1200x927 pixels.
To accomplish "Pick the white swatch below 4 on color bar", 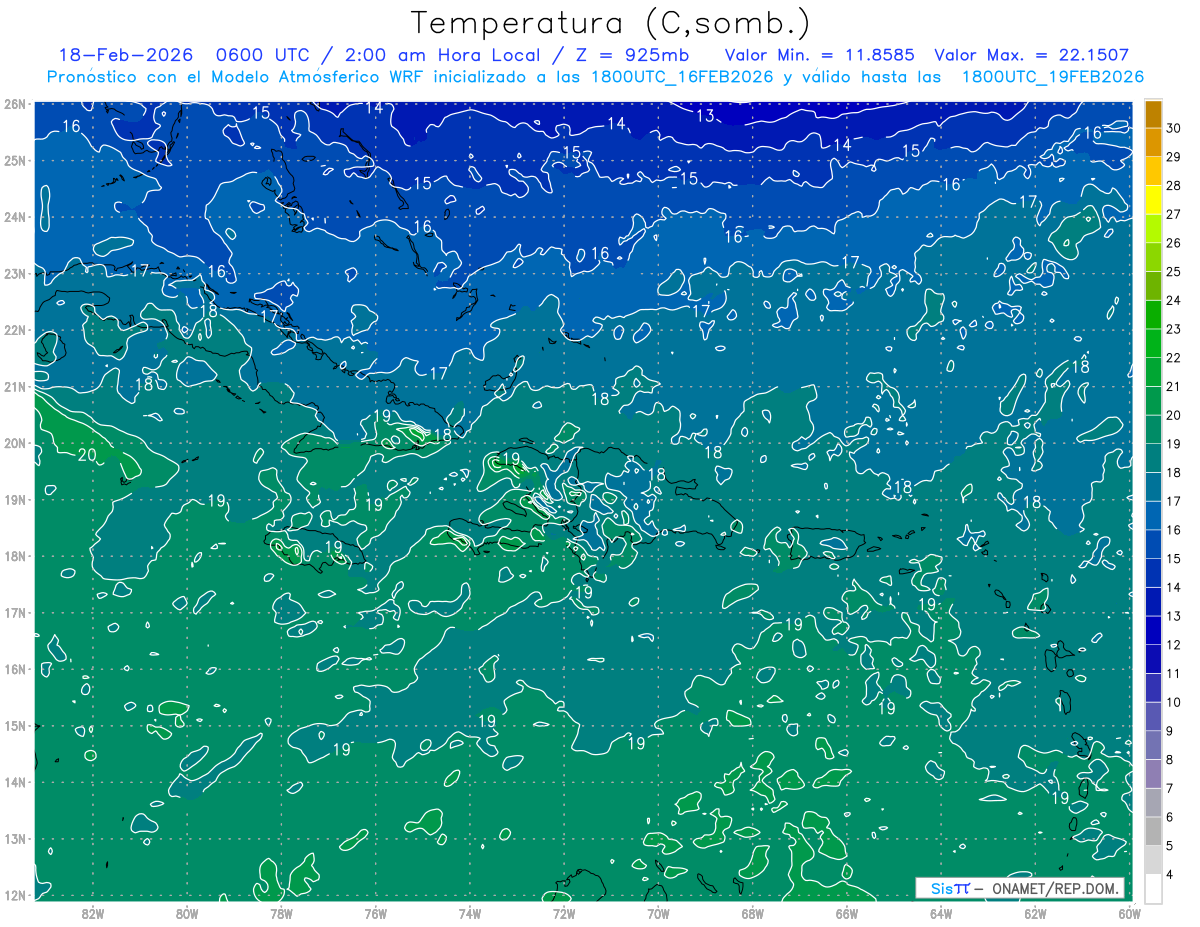I will point(1153,888).
